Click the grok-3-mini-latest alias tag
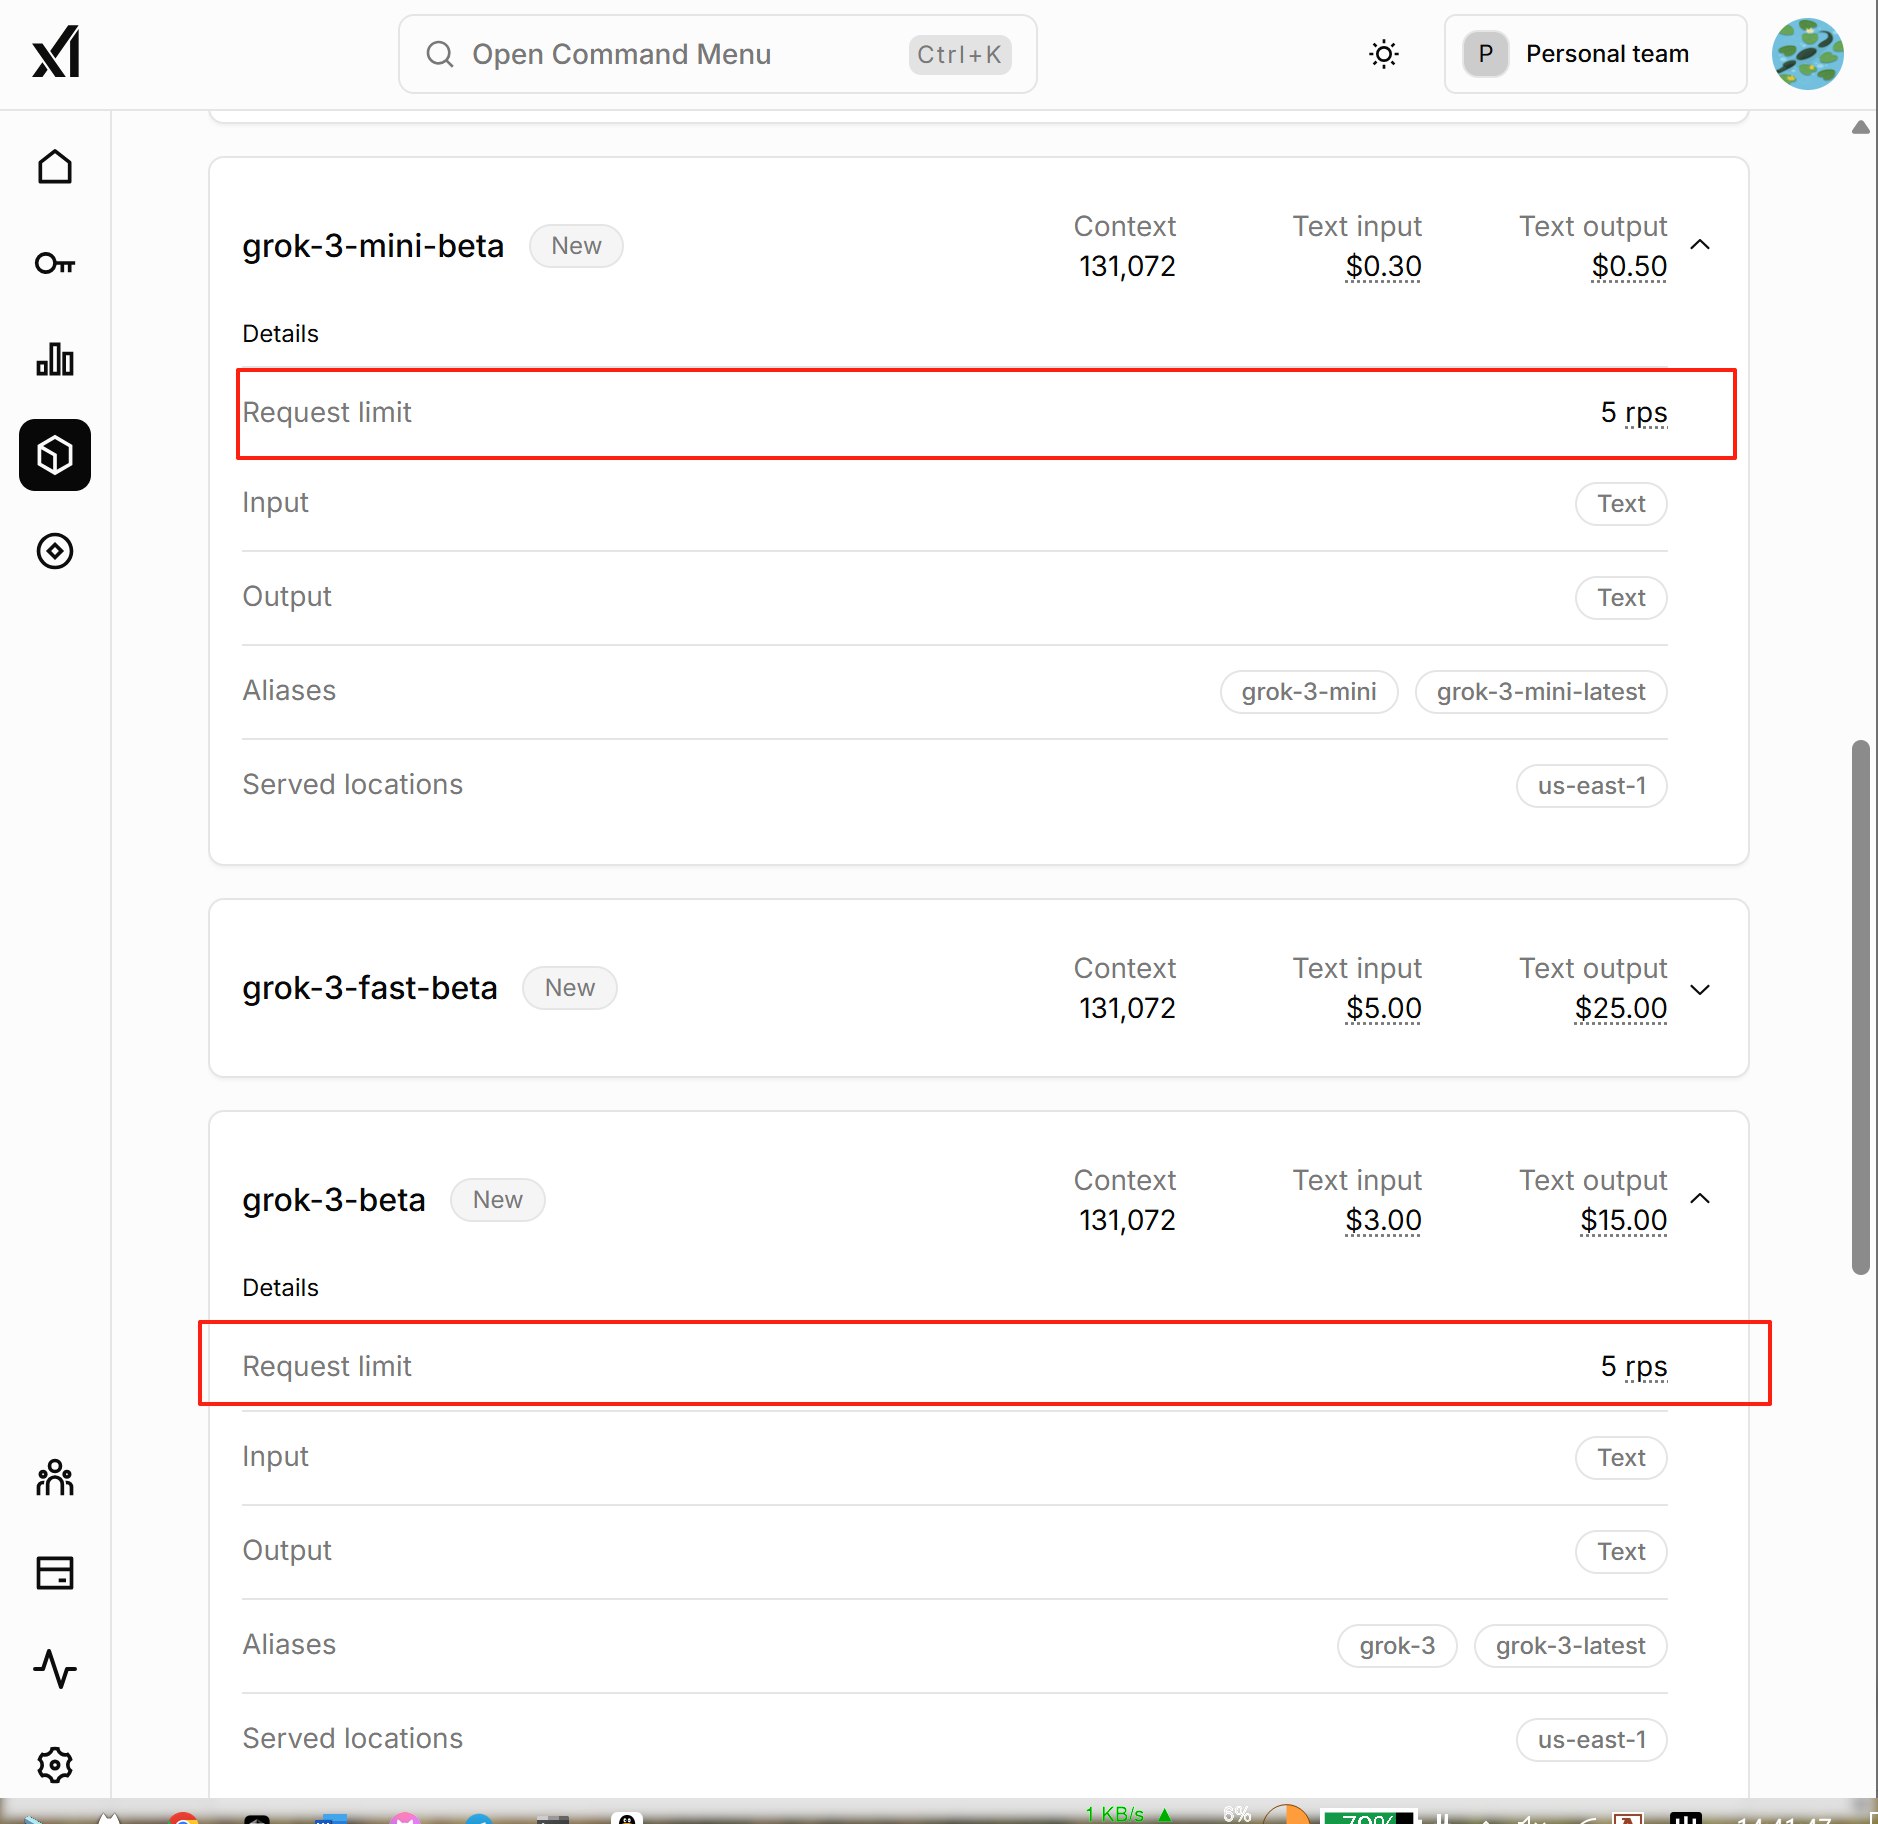This screenshot has height=1824, width=1878. [x=1541, y=692]
